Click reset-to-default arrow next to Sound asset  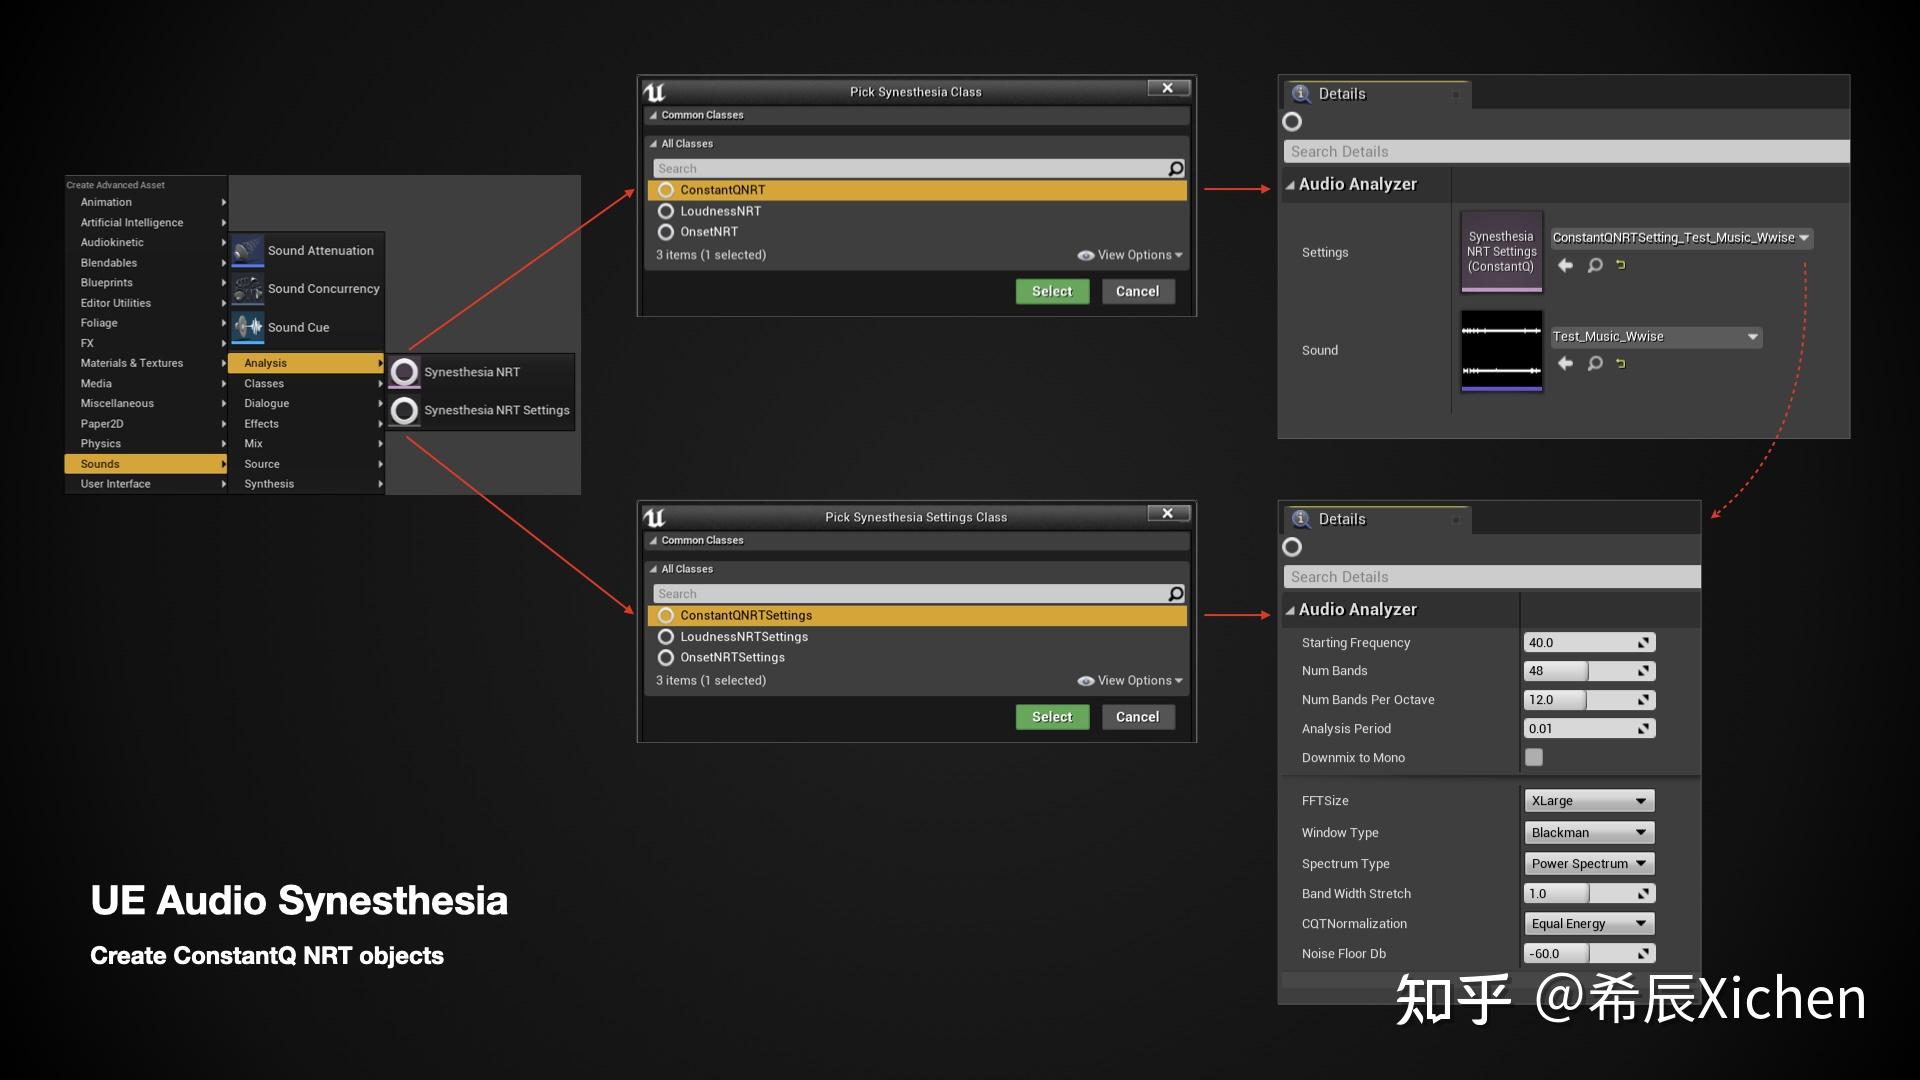pos(1621,363)
